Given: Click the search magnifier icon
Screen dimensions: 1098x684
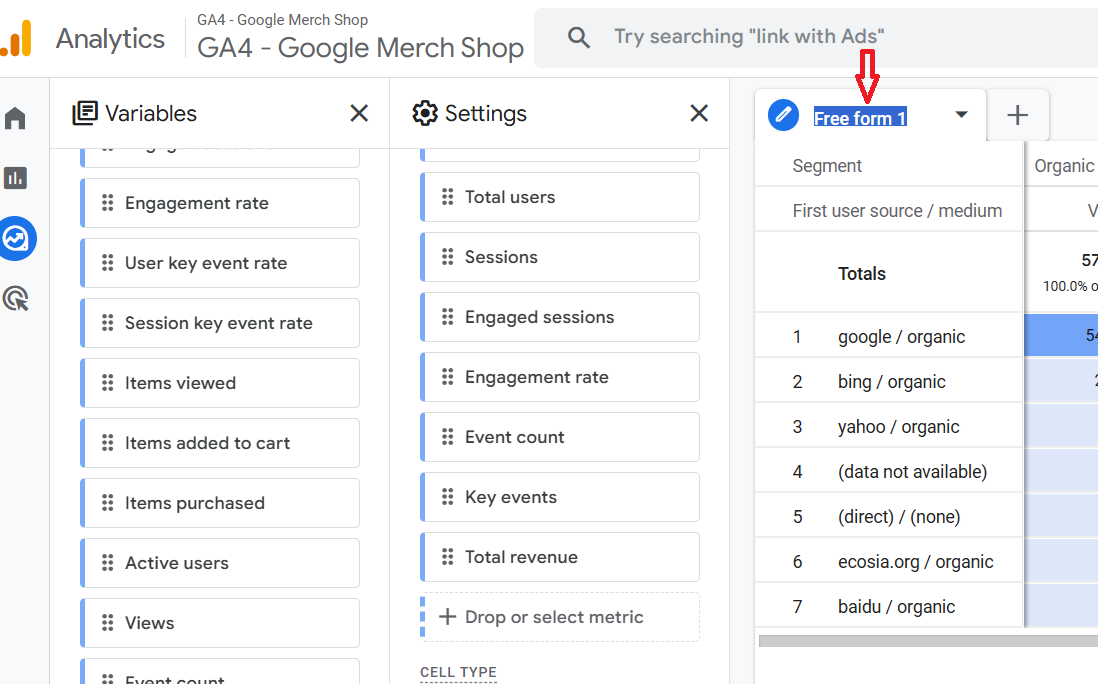Looking at the screenshot, I should click(579, 38).
